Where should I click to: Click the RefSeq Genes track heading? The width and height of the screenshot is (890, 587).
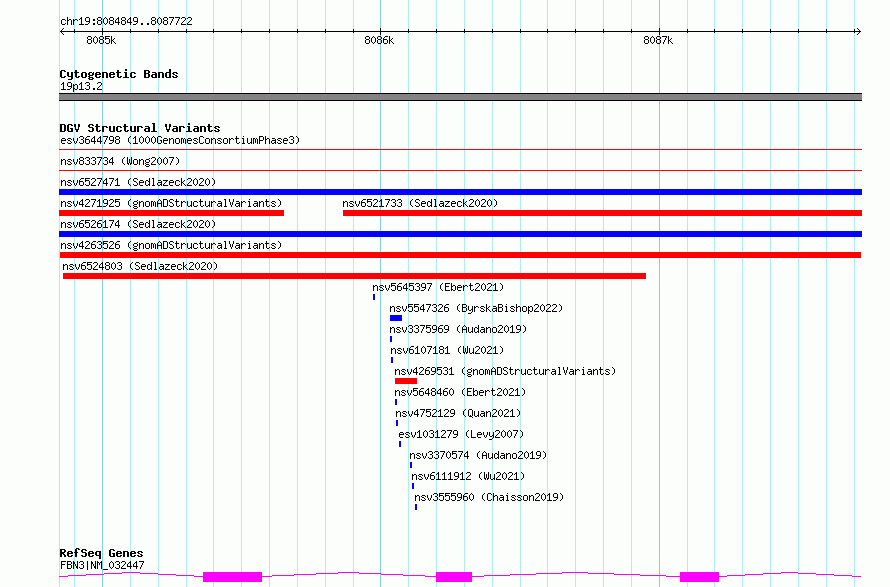[x=101, y=553]
